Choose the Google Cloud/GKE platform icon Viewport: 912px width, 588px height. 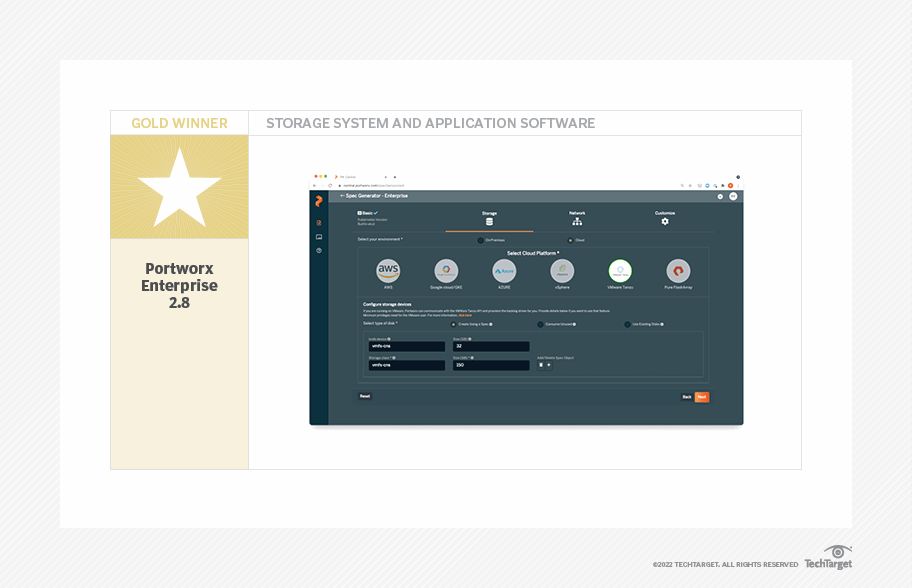point(446,271)
